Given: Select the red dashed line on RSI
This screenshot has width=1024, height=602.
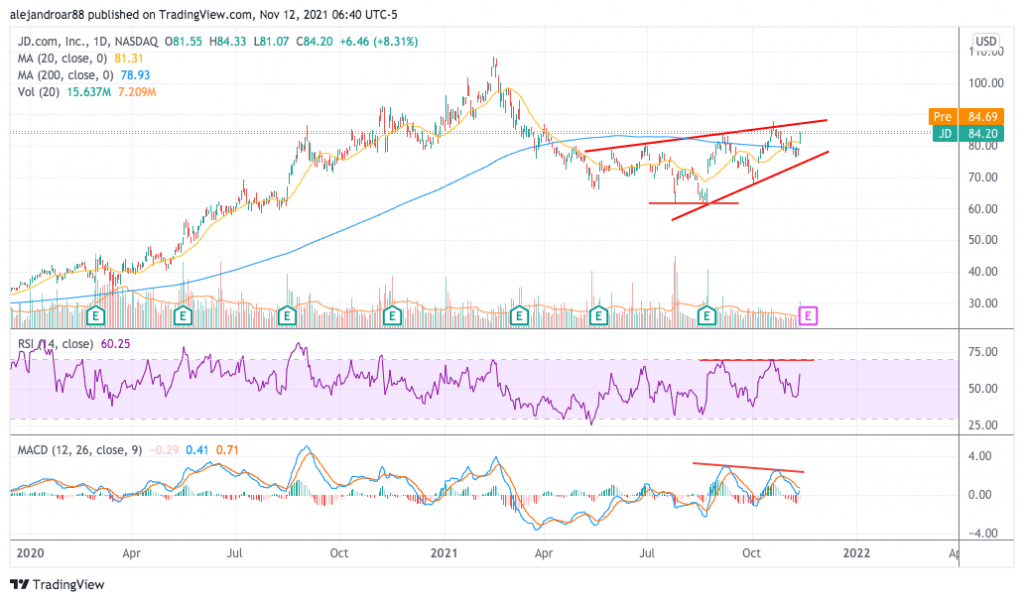Looking at the screenshot, I should click(756, 360).
